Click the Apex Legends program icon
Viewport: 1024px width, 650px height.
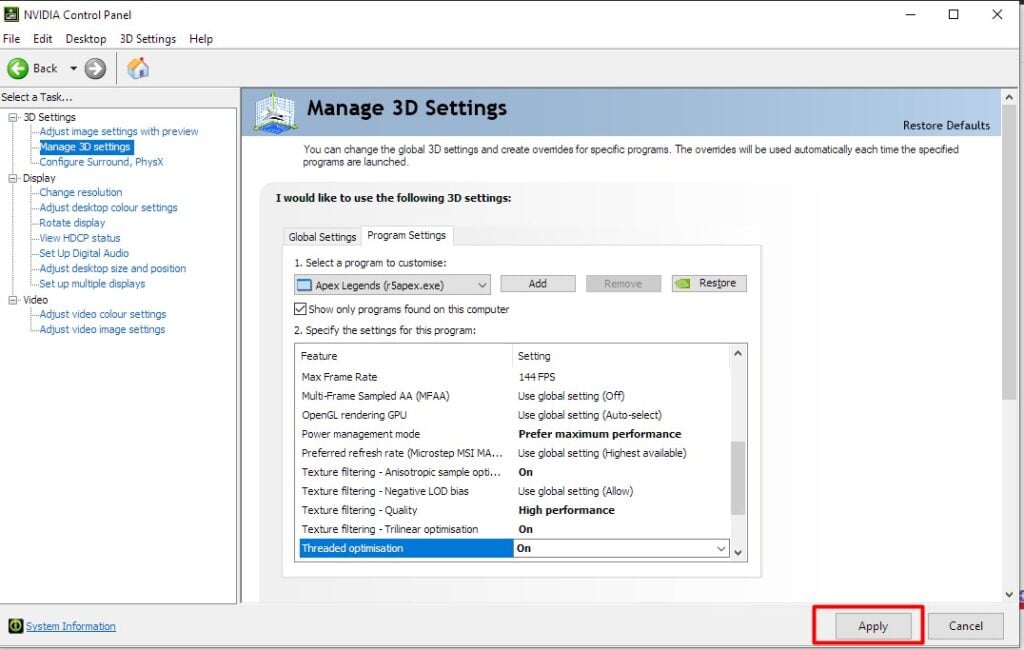click(304, 285)
